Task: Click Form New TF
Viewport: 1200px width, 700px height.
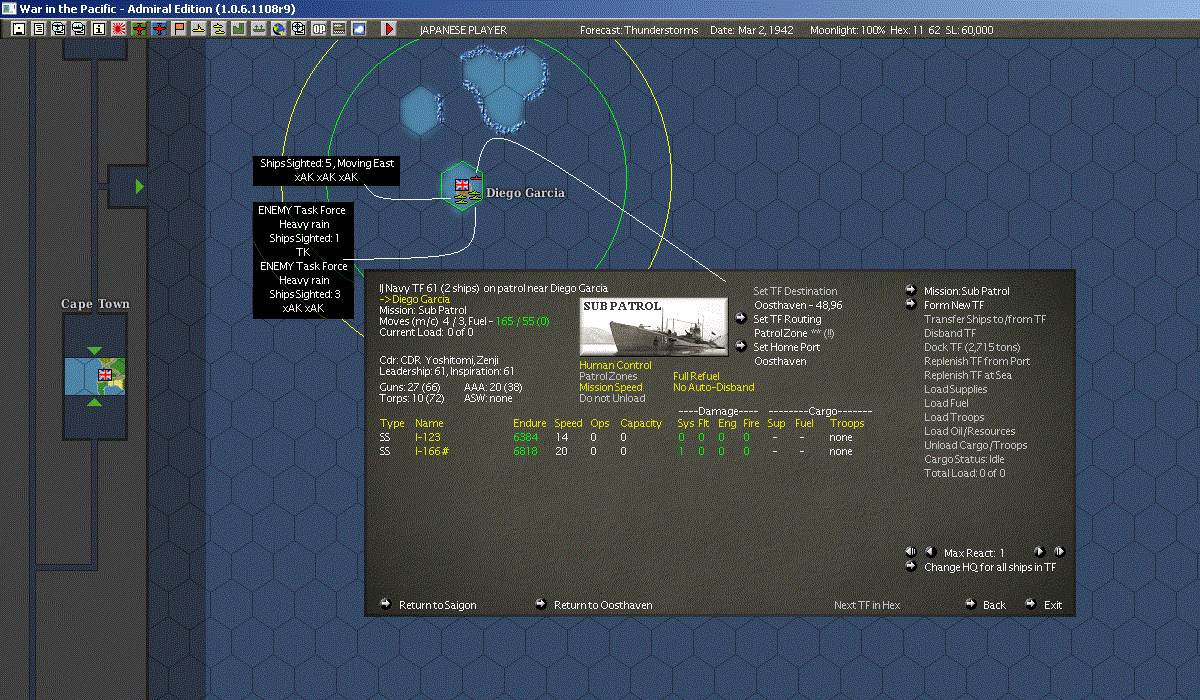Action: pyautogui.click(x=954, y=305)
